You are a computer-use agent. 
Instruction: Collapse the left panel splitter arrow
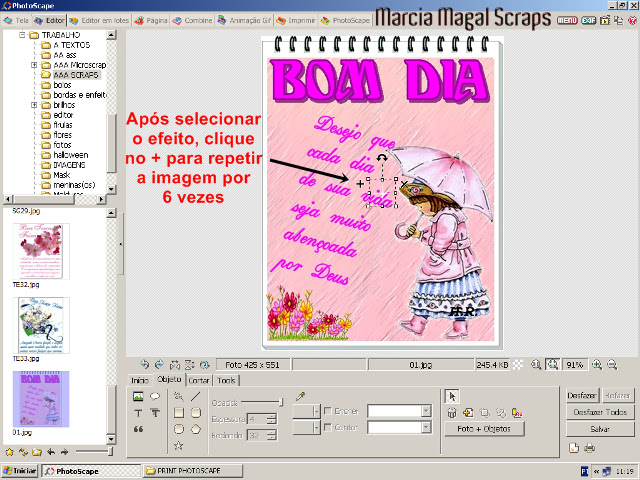pyautogui.click(x=120, y=244)
